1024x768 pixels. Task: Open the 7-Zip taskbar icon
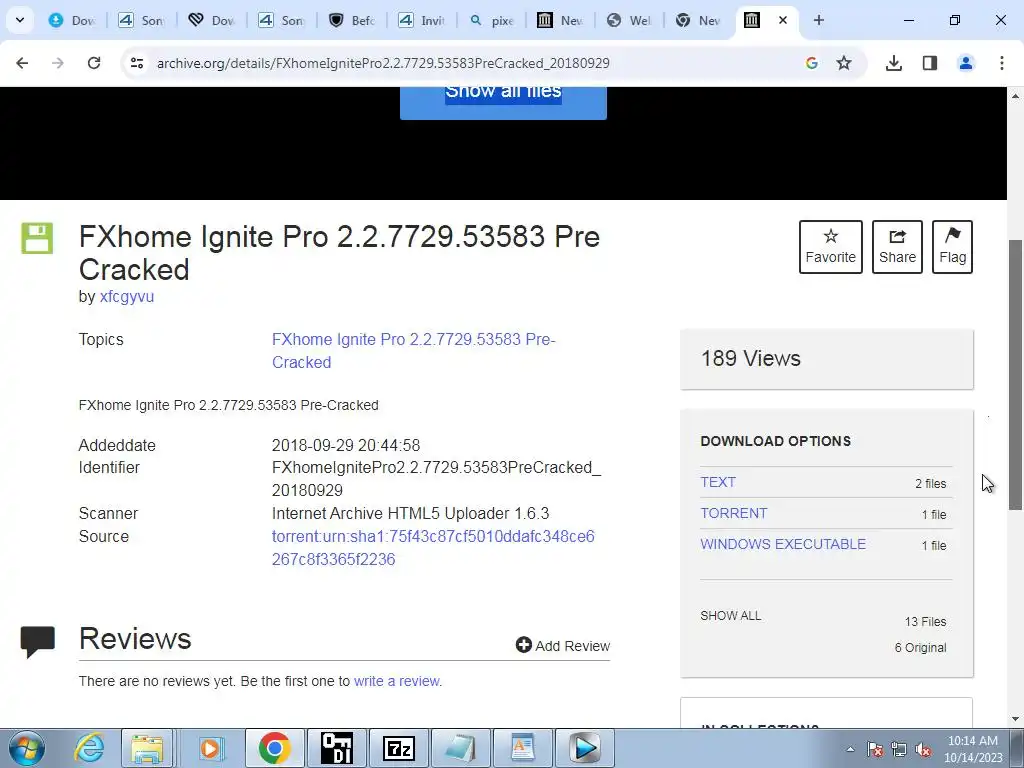[x=399, y=748]
